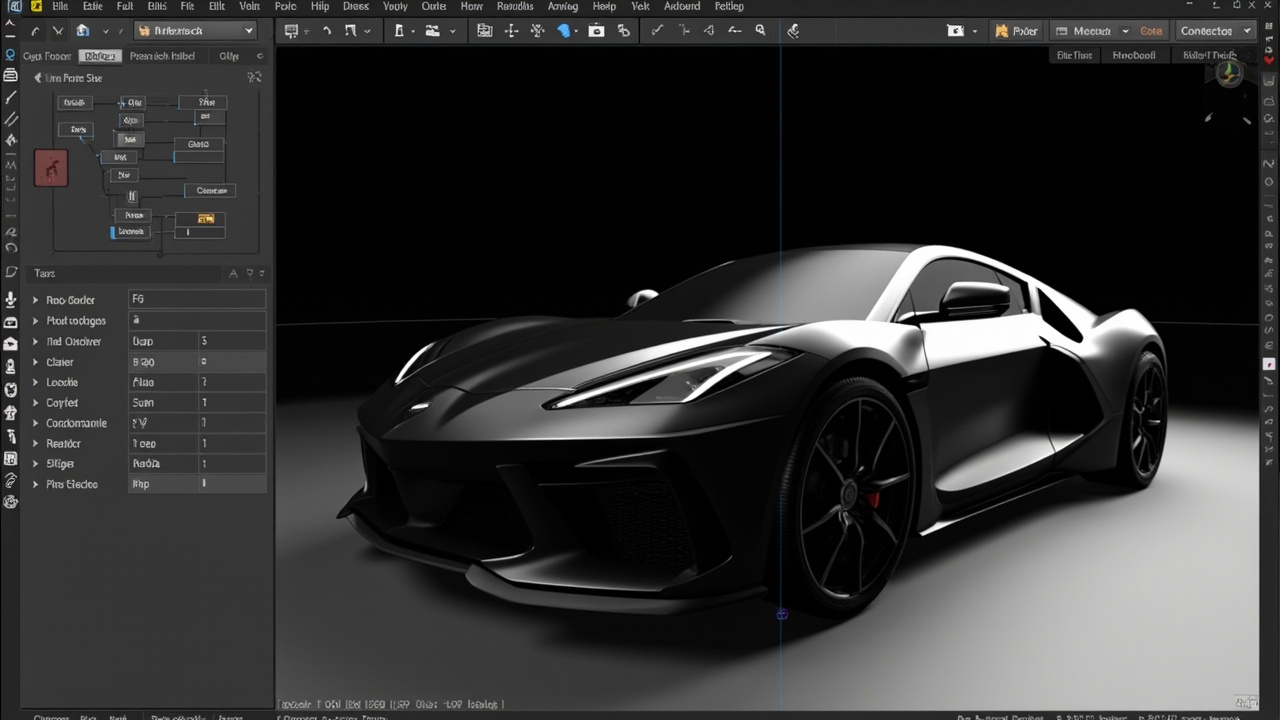This screenshot has height=720, width=1280.
Task: Open the Aodoord menu
Action: click(x=682, y=6)
